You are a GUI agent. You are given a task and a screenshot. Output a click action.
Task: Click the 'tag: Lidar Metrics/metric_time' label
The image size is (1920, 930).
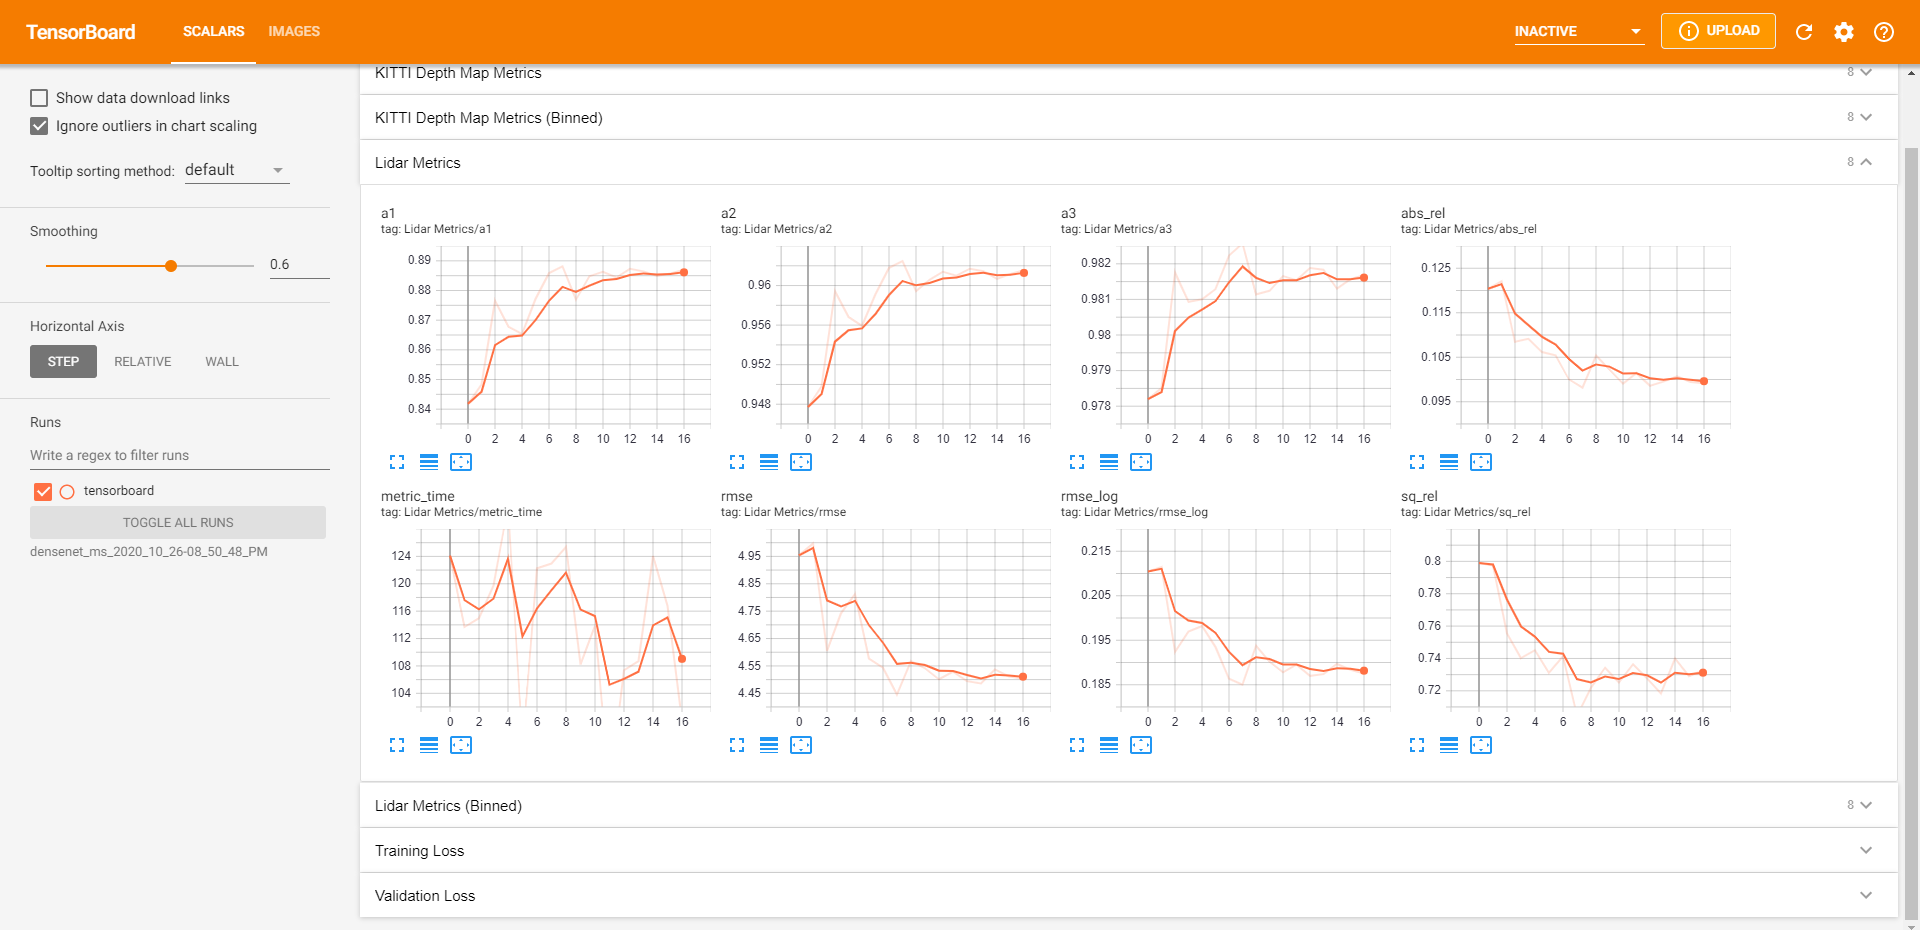[461, 512]
